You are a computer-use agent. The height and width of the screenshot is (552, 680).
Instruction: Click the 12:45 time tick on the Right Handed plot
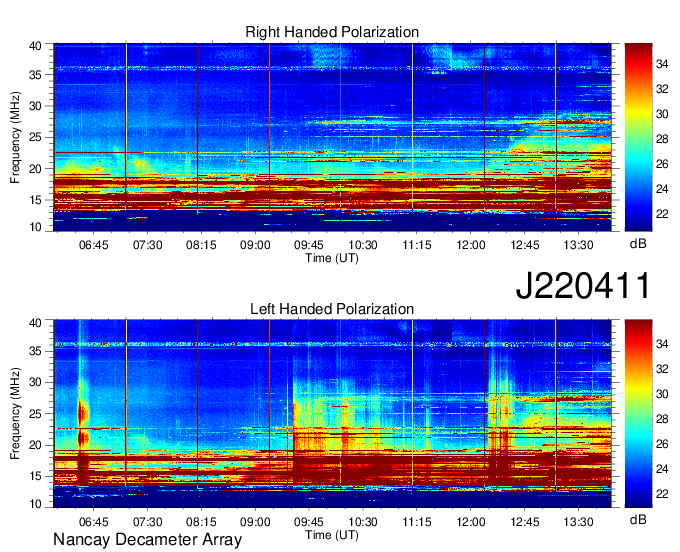525,245
